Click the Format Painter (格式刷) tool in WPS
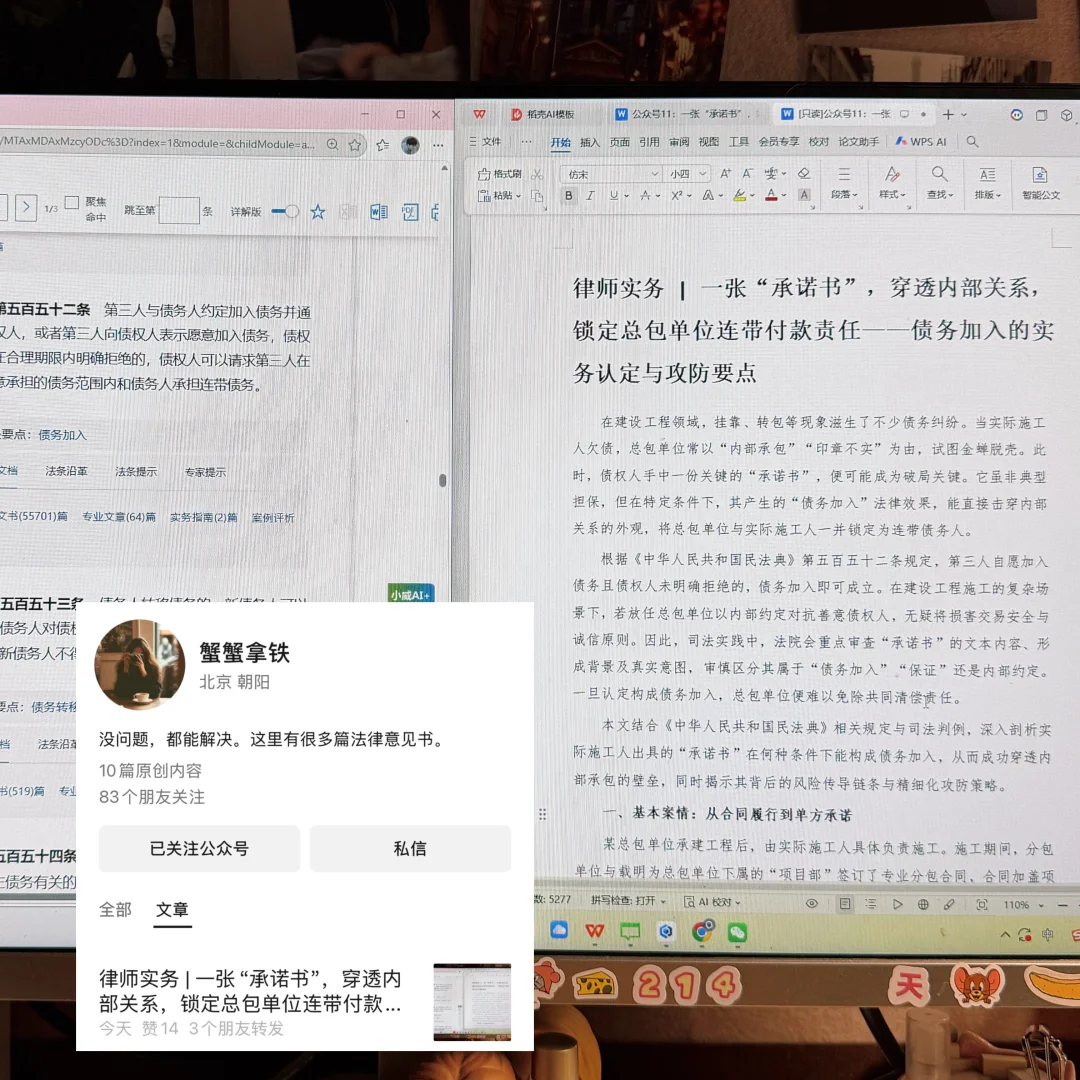The image size is (1080, 1080). [500, 174]
